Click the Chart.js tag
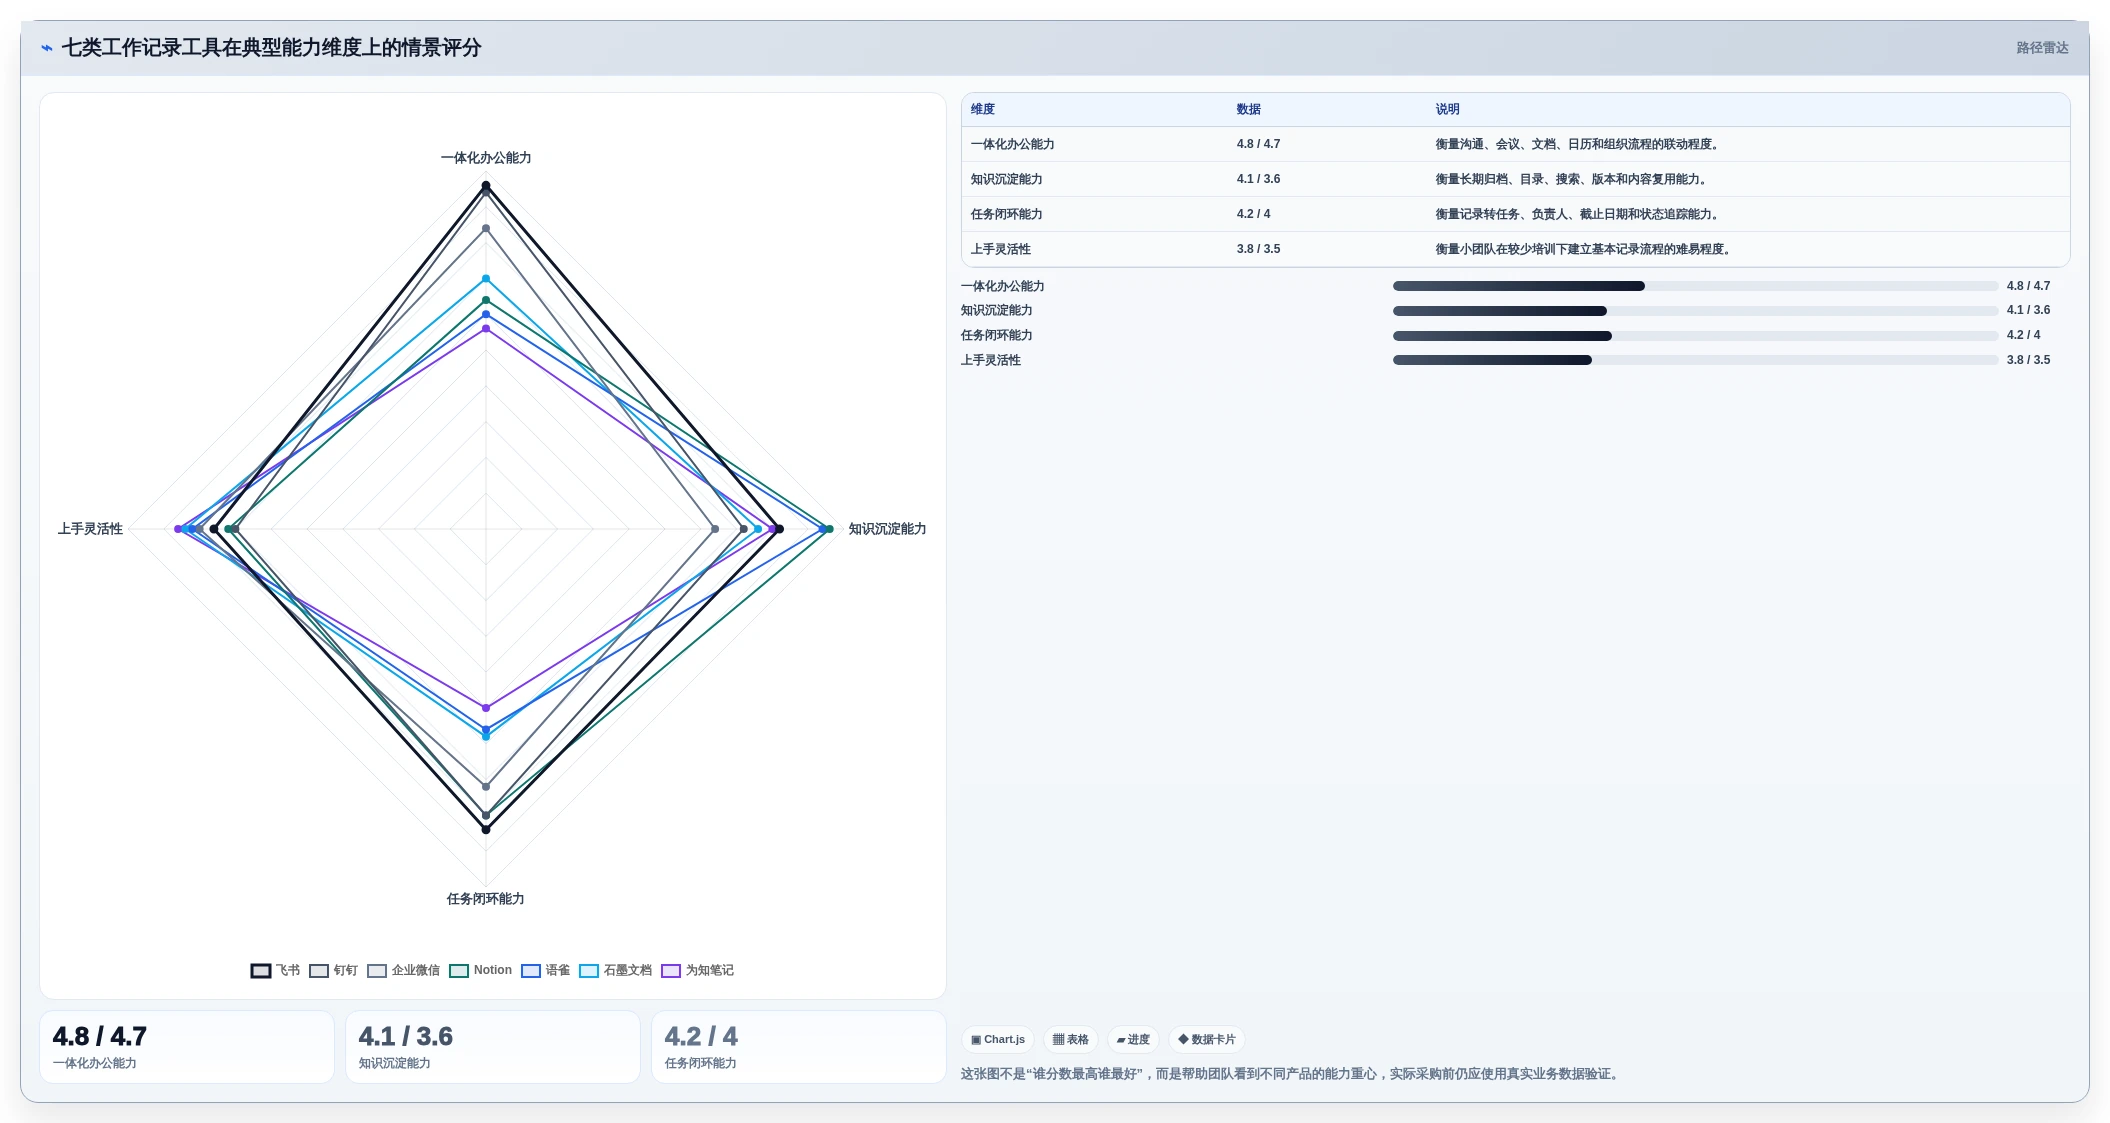Image resolution: width=2110 pixels, height=1123 pixels. click(x=998, y=1040)
